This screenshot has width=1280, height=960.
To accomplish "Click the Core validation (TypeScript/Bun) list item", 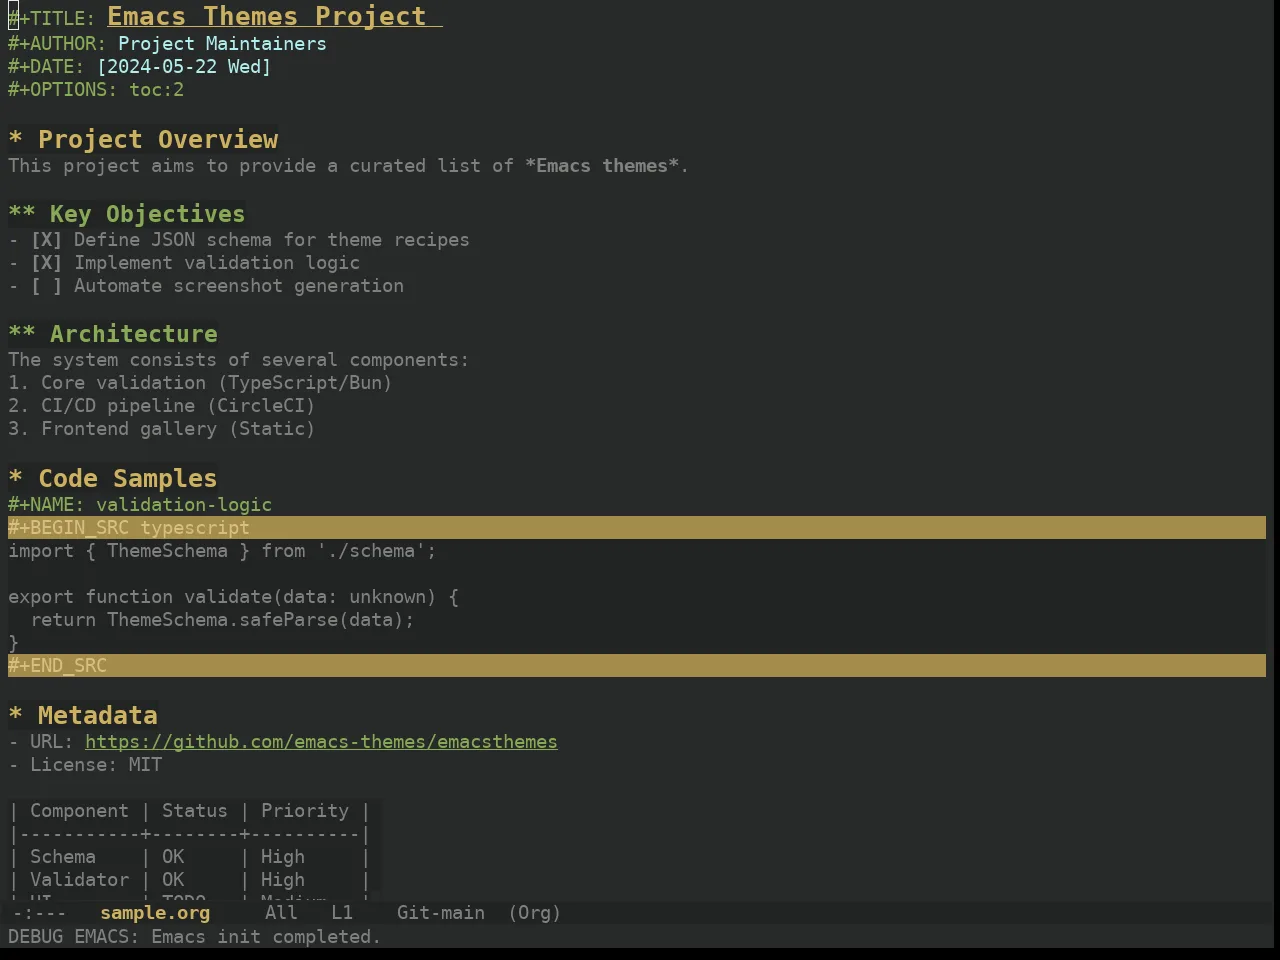I will coord(200,383).
